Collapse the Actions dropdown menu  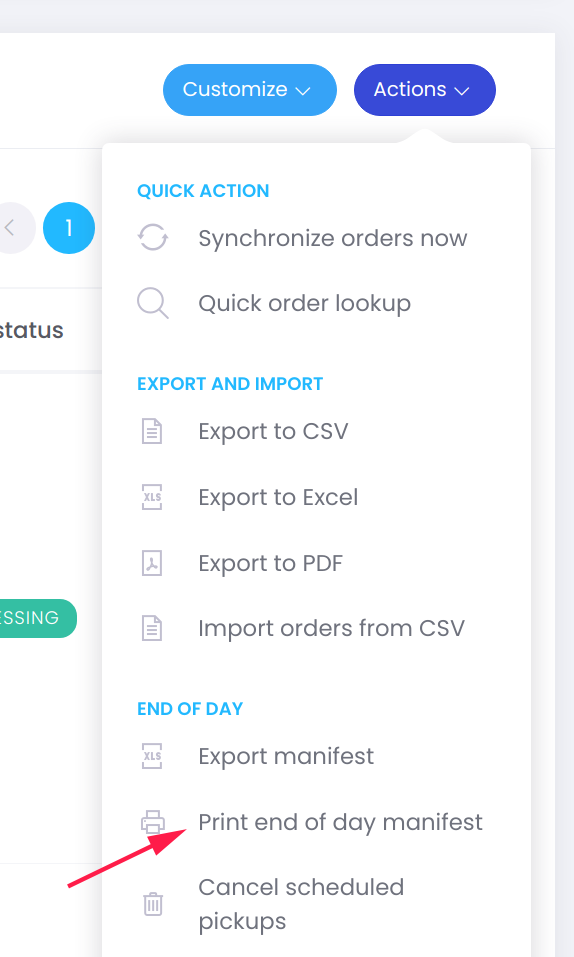pyautogui.click(x=424, y=90)
